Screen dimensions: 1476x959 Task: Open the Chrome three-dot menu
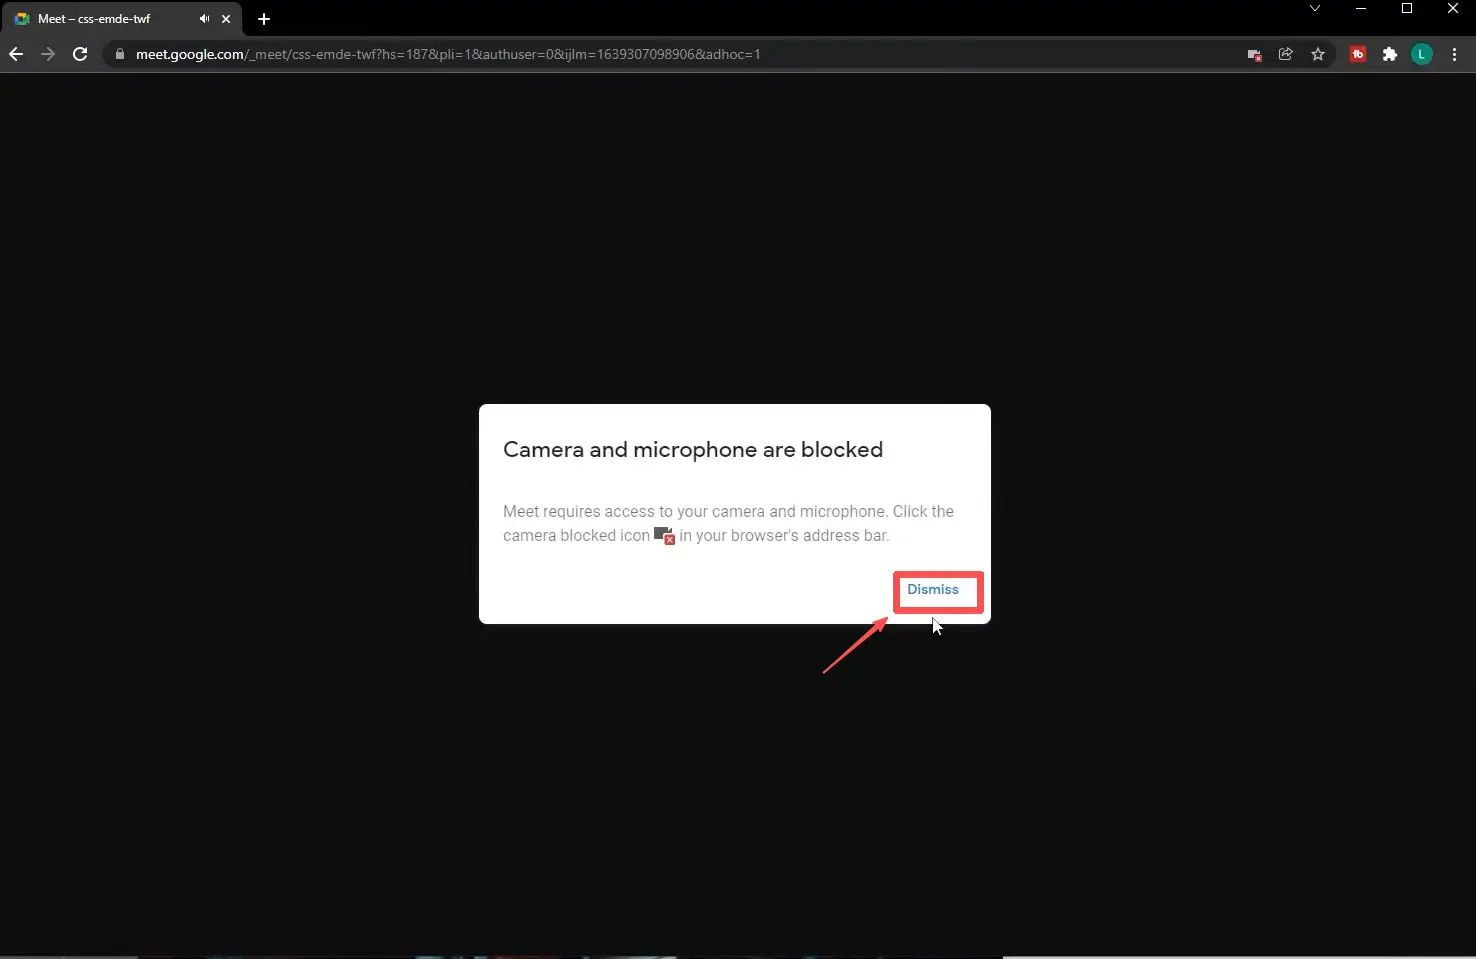1454,55
